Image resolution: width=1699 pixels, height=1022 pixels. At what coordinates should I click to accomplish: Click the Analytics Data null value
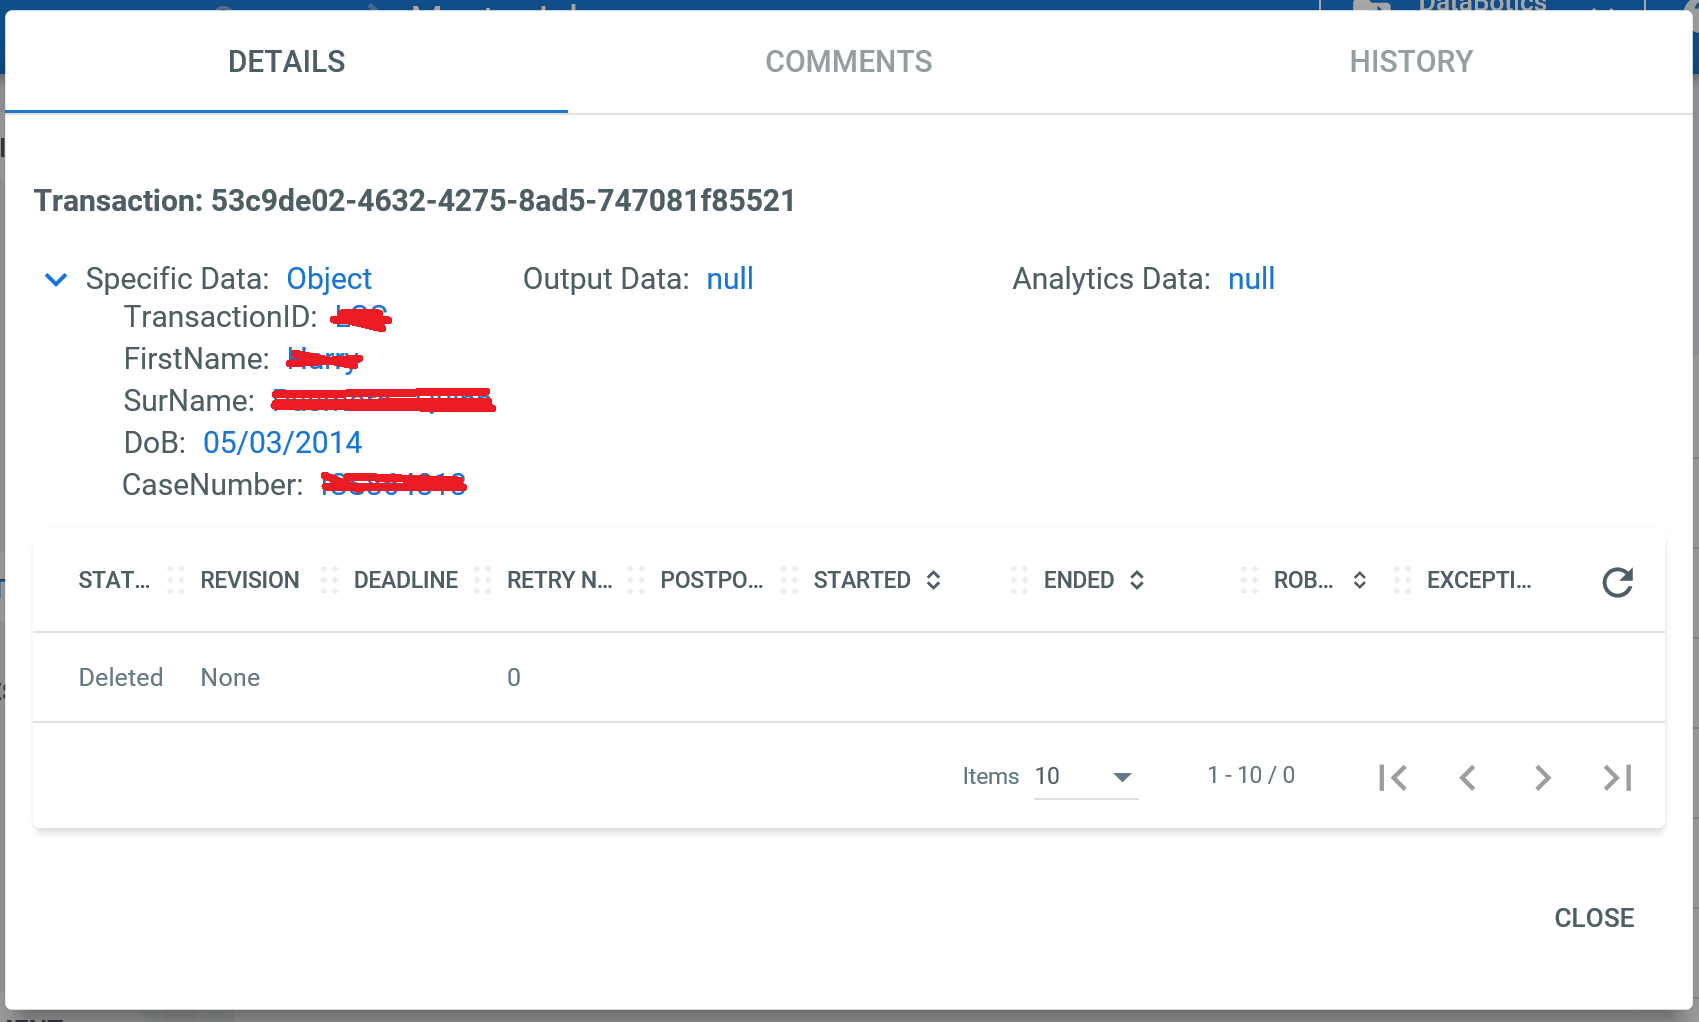[1251, 278]
